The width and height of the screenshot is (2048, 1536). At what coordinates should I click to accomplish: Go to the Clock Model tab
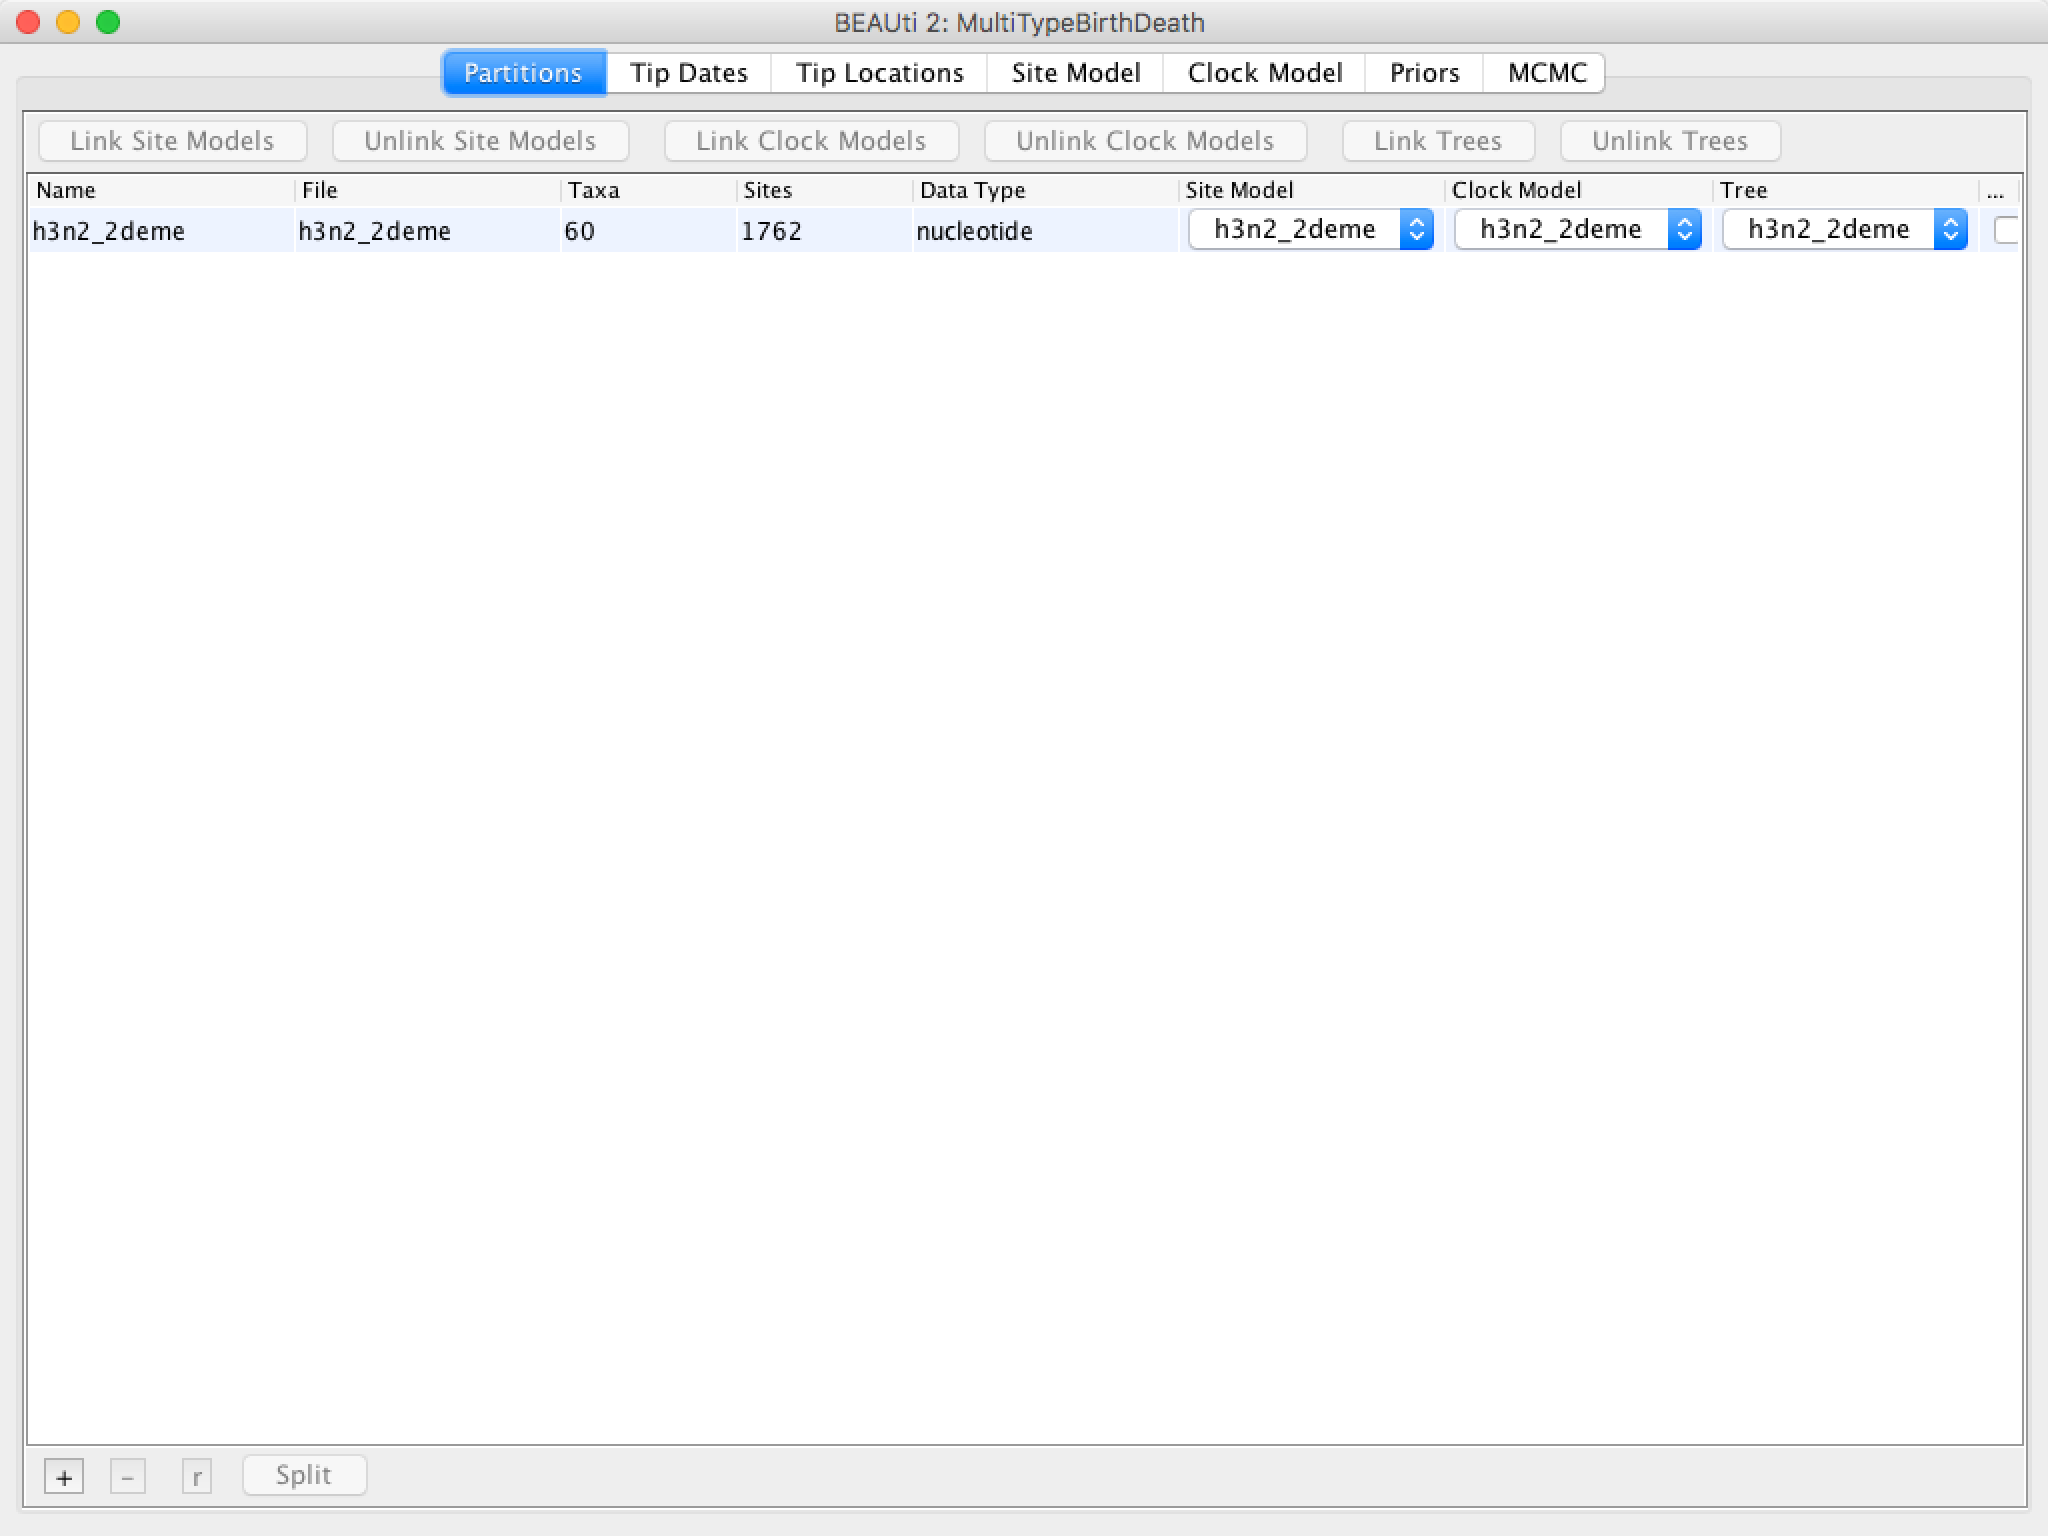pyautogui.click(x=1264, y=73)
